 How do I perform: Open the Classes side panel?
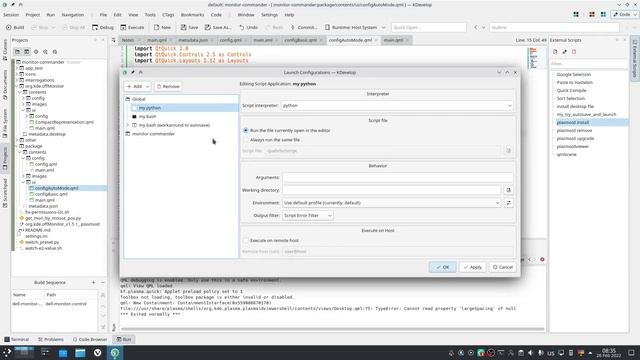pyautogui.click(x=5, y=49)
